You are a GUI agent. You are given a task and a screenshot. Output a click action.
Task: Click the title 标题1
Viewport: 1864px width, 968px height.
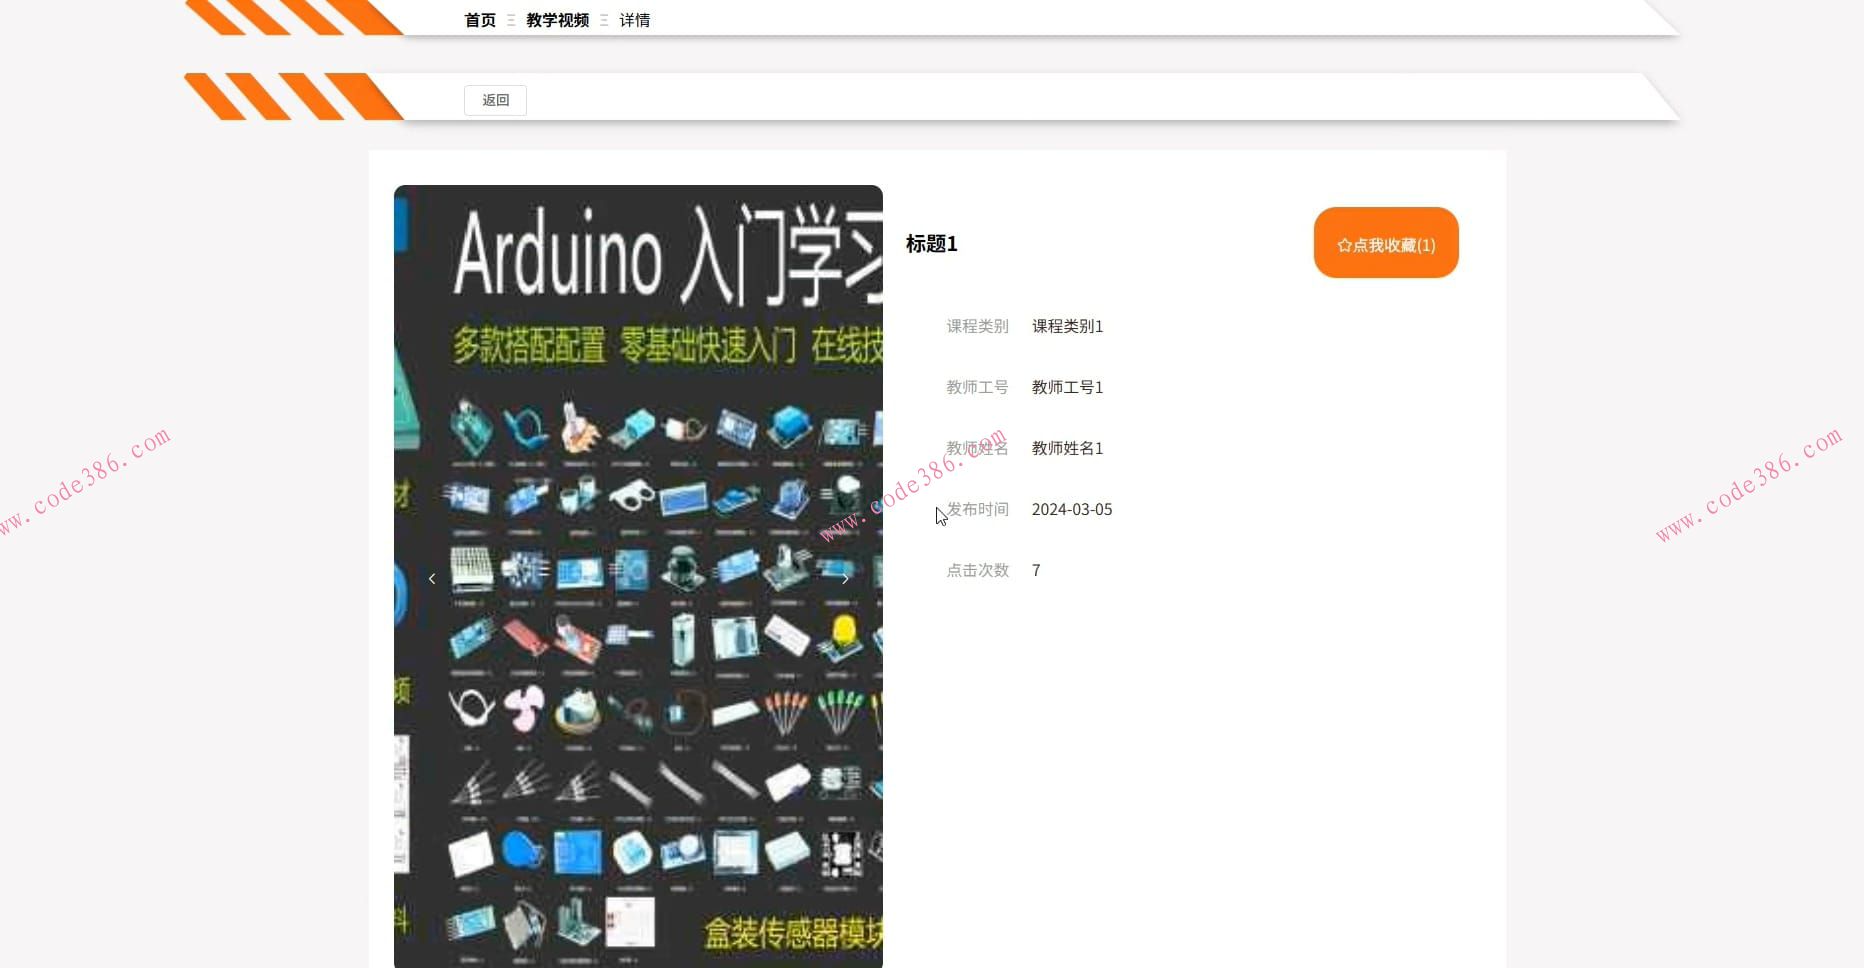(932, 244)
